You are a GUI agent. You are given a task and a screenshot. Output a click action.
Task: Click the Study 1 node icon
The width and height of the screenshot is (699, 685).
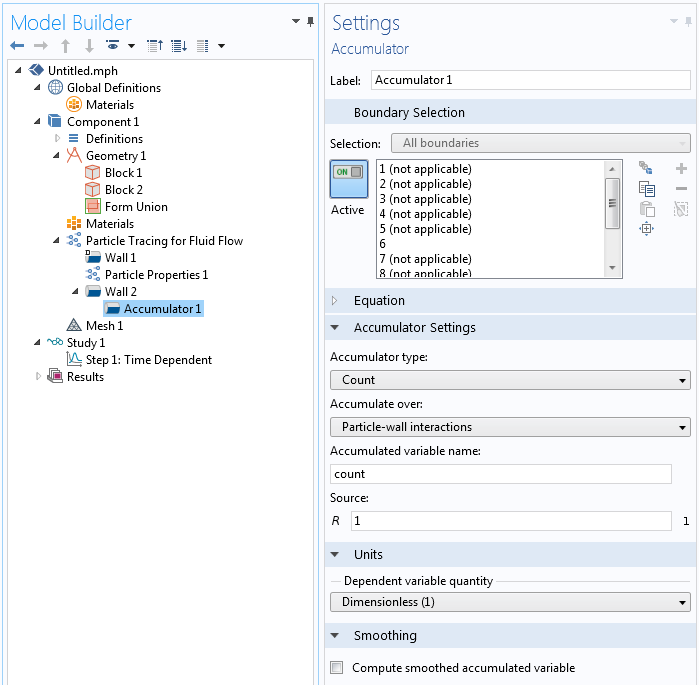(x=55, y=342)
